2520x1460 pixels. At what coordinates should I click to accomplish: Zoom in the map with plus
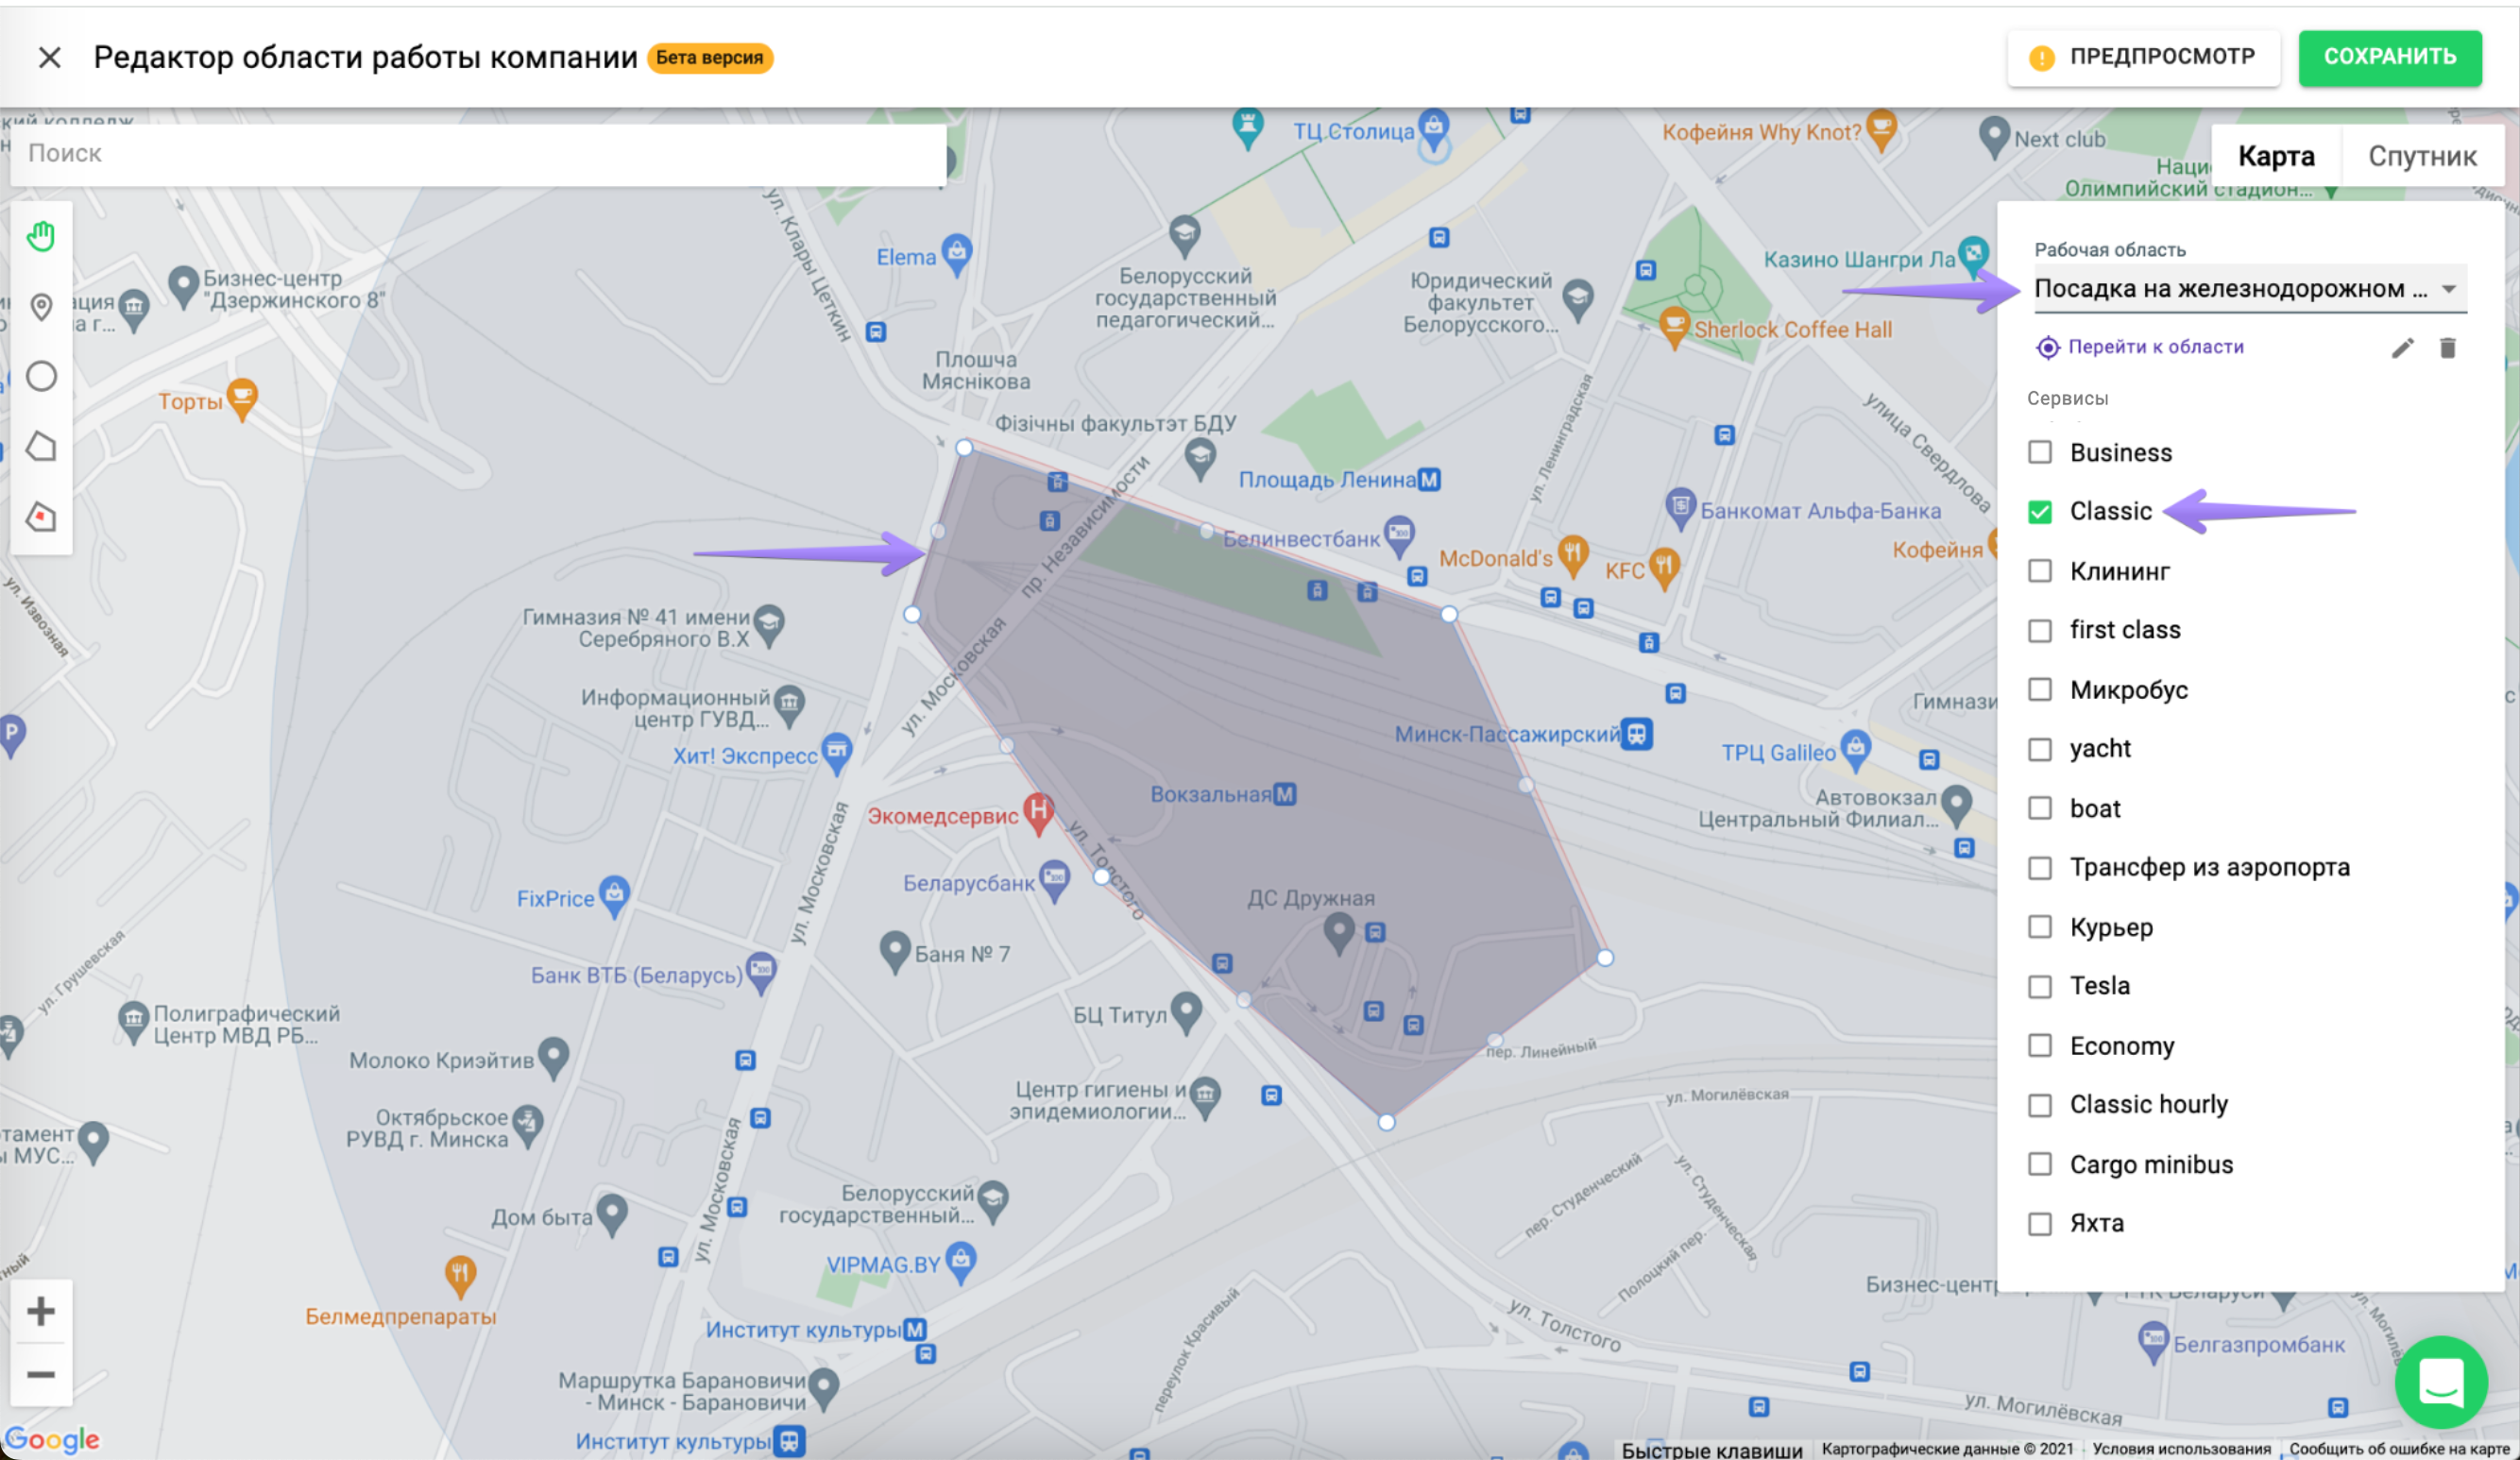41,1310
